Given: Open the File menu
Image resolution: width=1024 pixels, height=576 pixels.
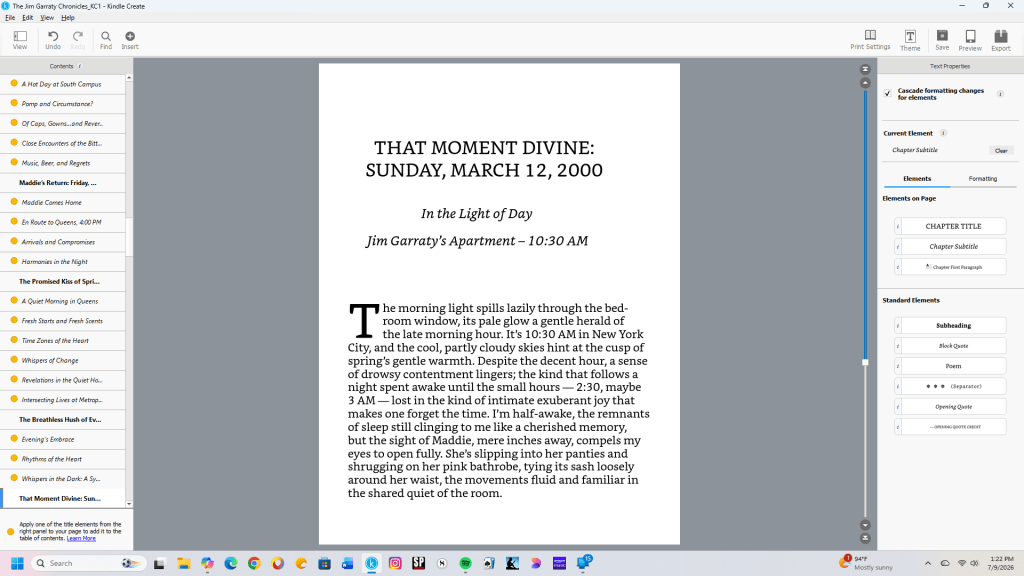Looking at the screenshot, I should click(x=10, y=18).
